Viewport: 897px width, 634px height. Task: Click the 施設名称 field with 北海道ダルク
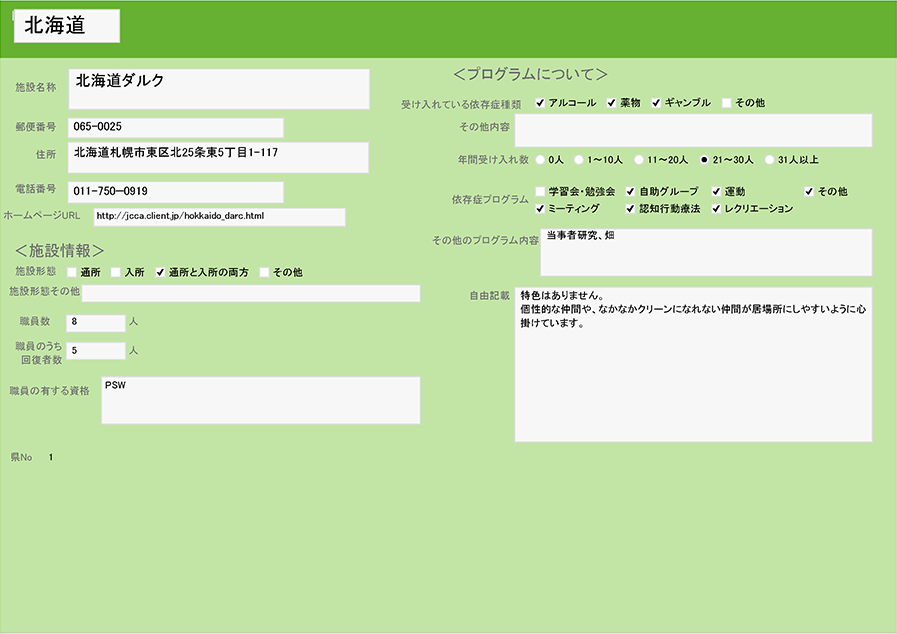(x=219, y=88)
